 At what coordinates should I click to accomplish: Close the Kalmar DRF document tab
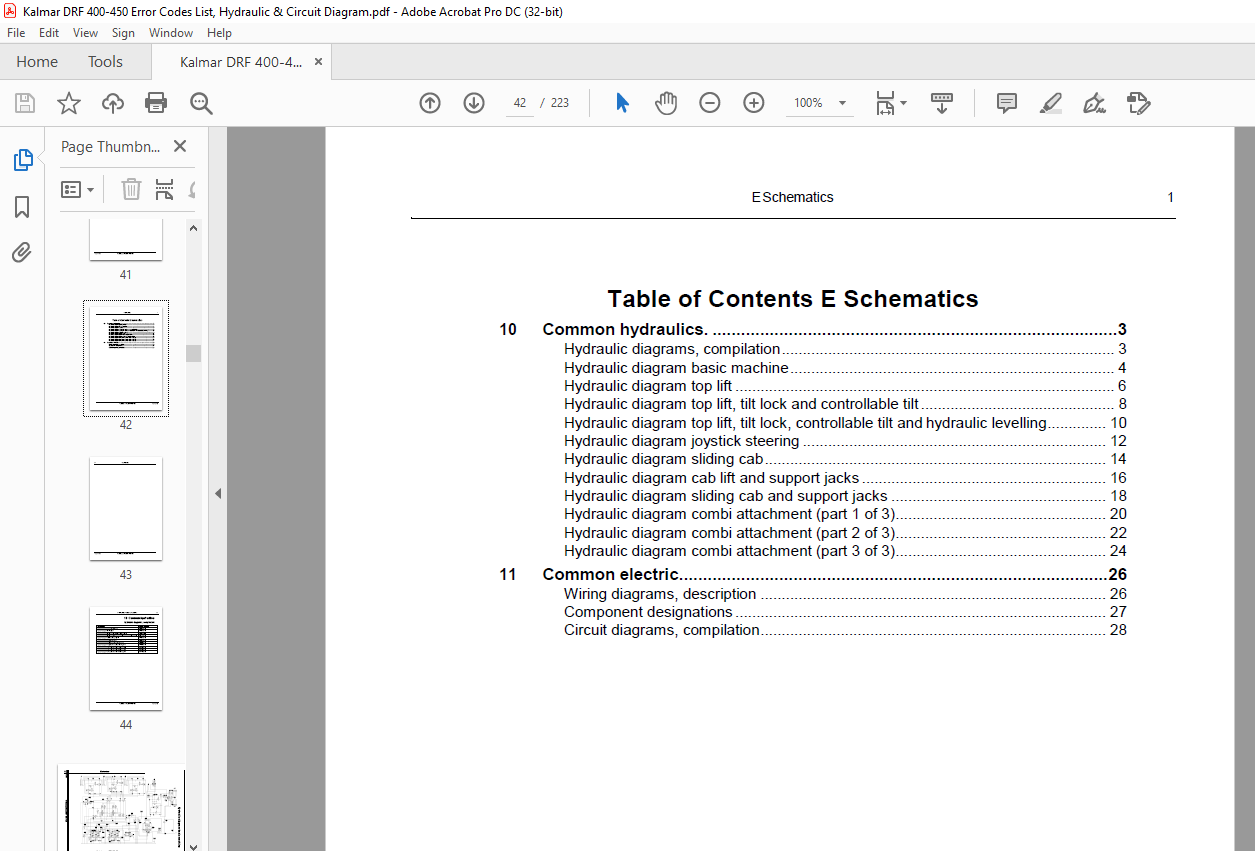[318, 62]
